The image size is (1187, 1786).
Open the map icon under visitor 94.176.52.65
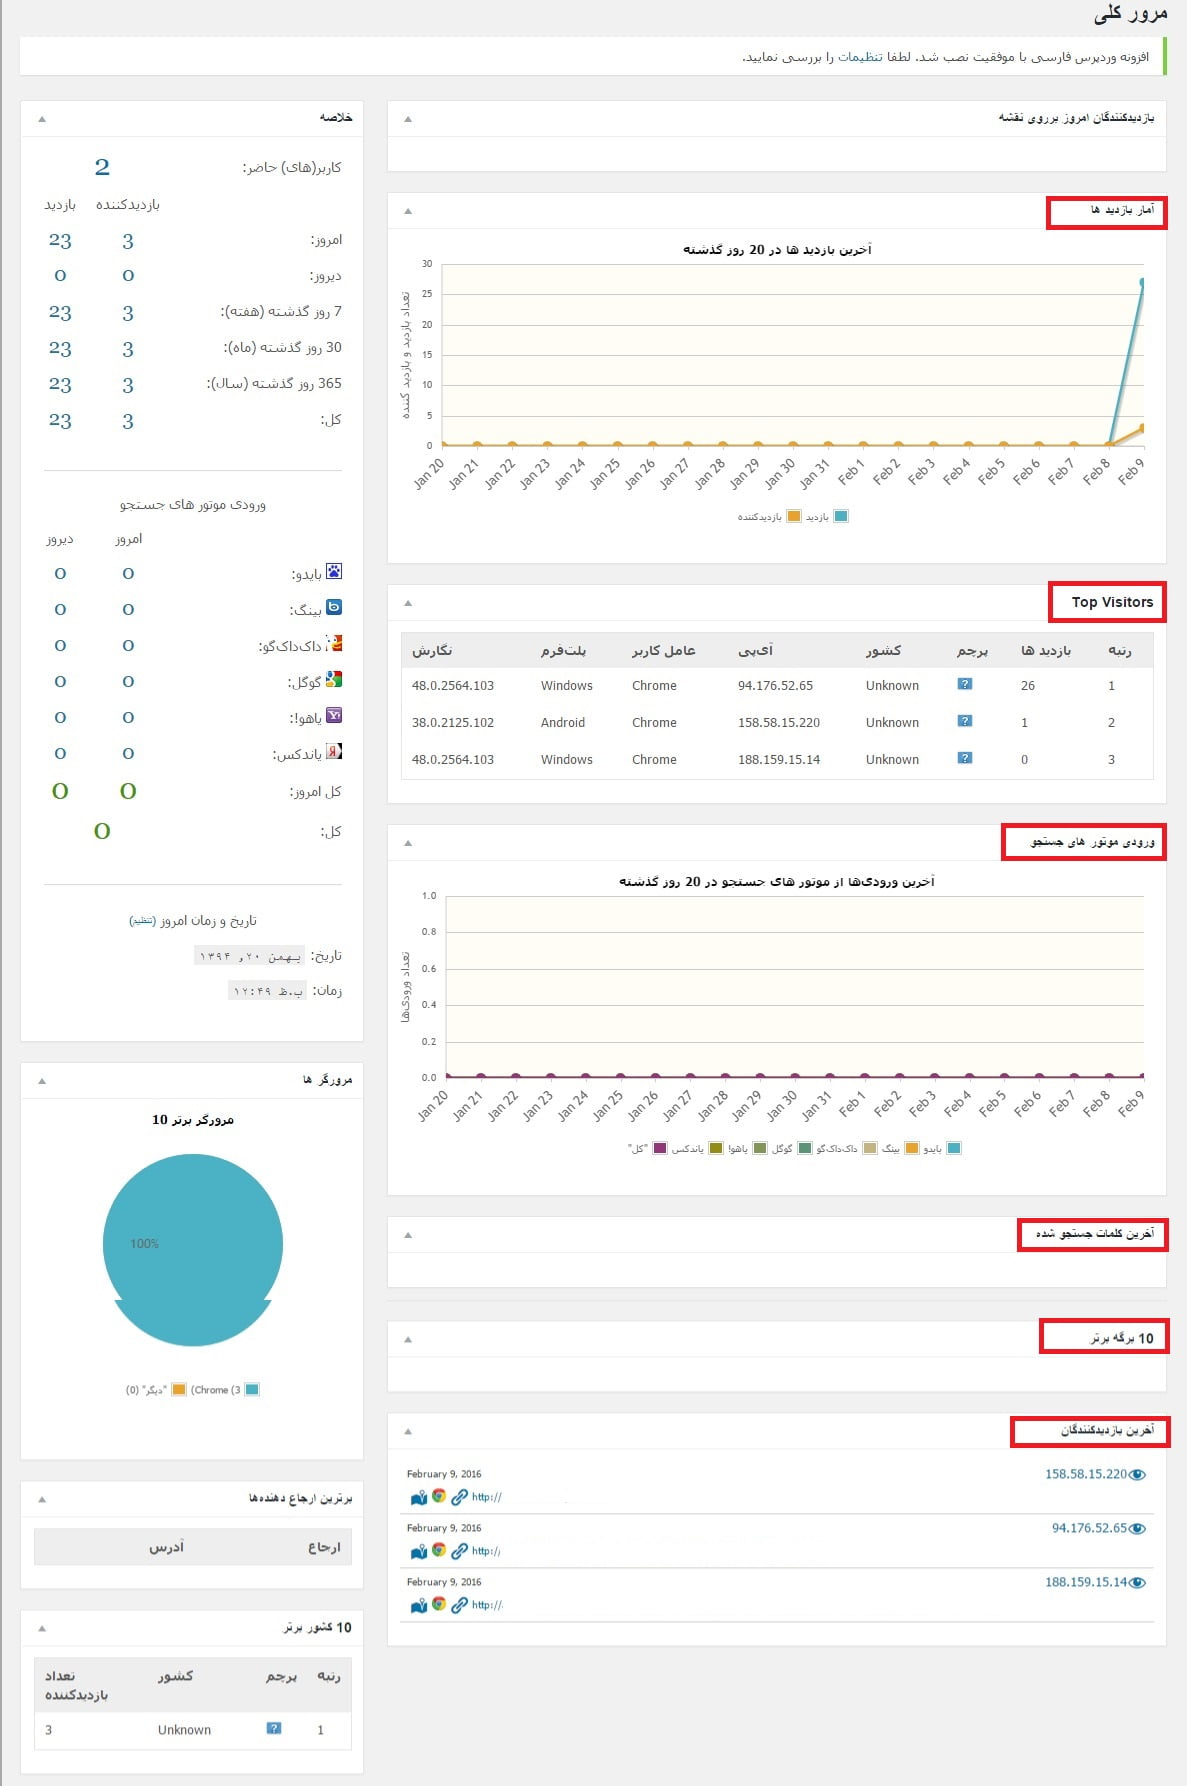click(419, 1551)
